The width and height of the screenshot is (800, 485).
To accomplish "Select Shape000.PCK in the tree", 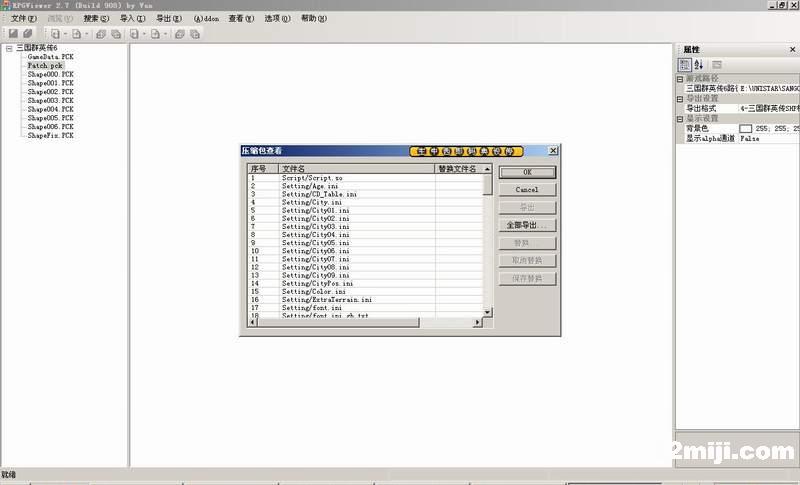I will click(51, 74).
